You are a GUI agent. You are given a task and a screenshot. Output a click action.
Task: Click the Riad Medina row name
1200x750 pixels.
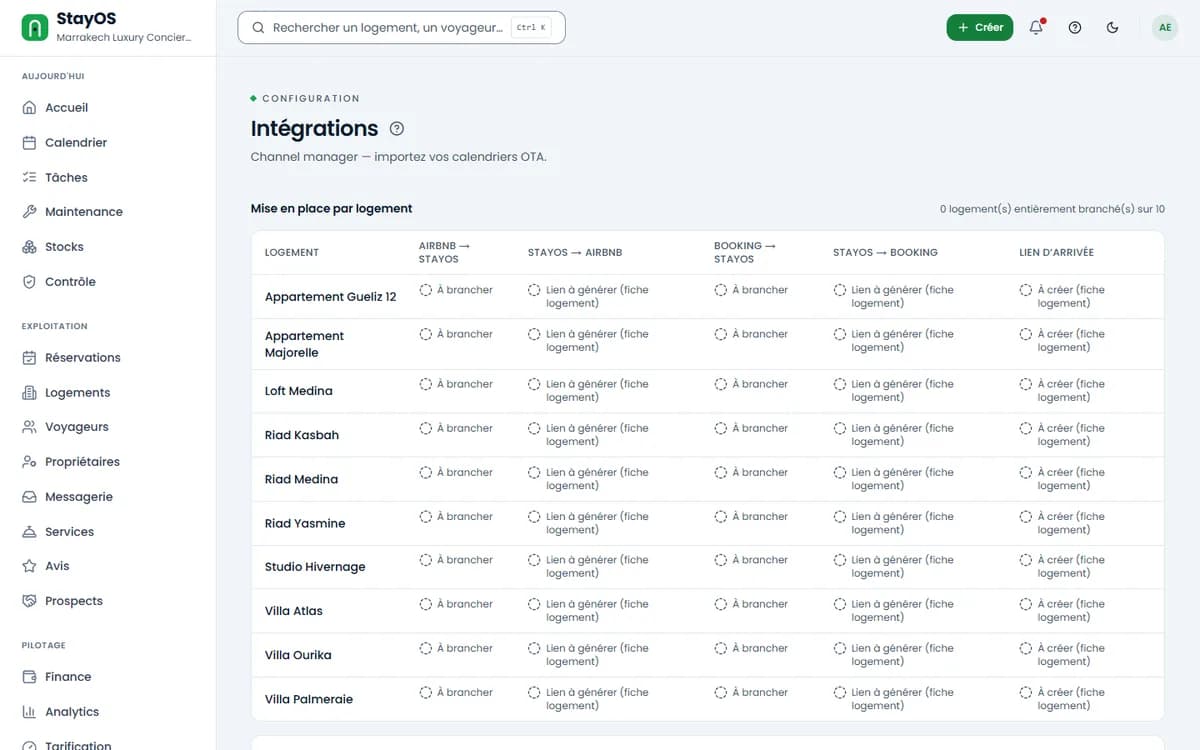coord(301,479)
